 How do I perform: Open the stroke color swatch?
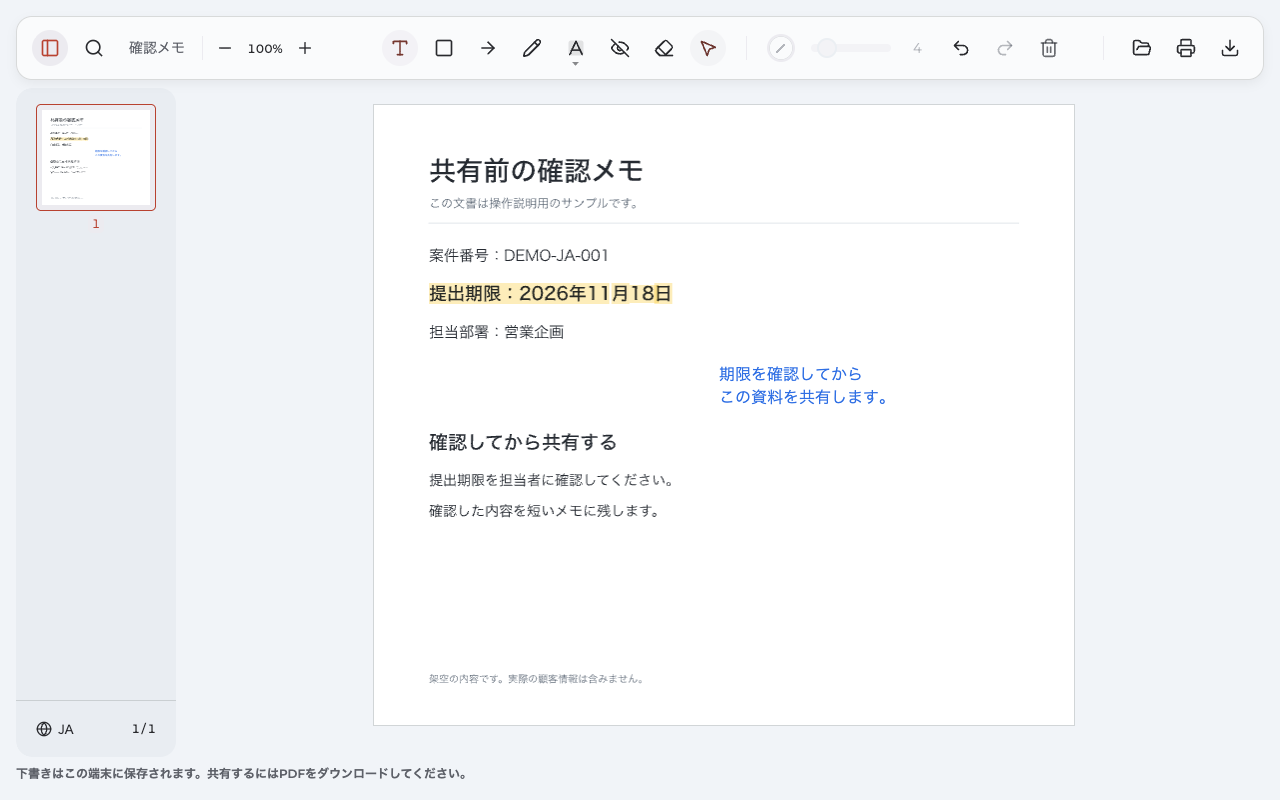pyautogui.click(x=781, y=48)
